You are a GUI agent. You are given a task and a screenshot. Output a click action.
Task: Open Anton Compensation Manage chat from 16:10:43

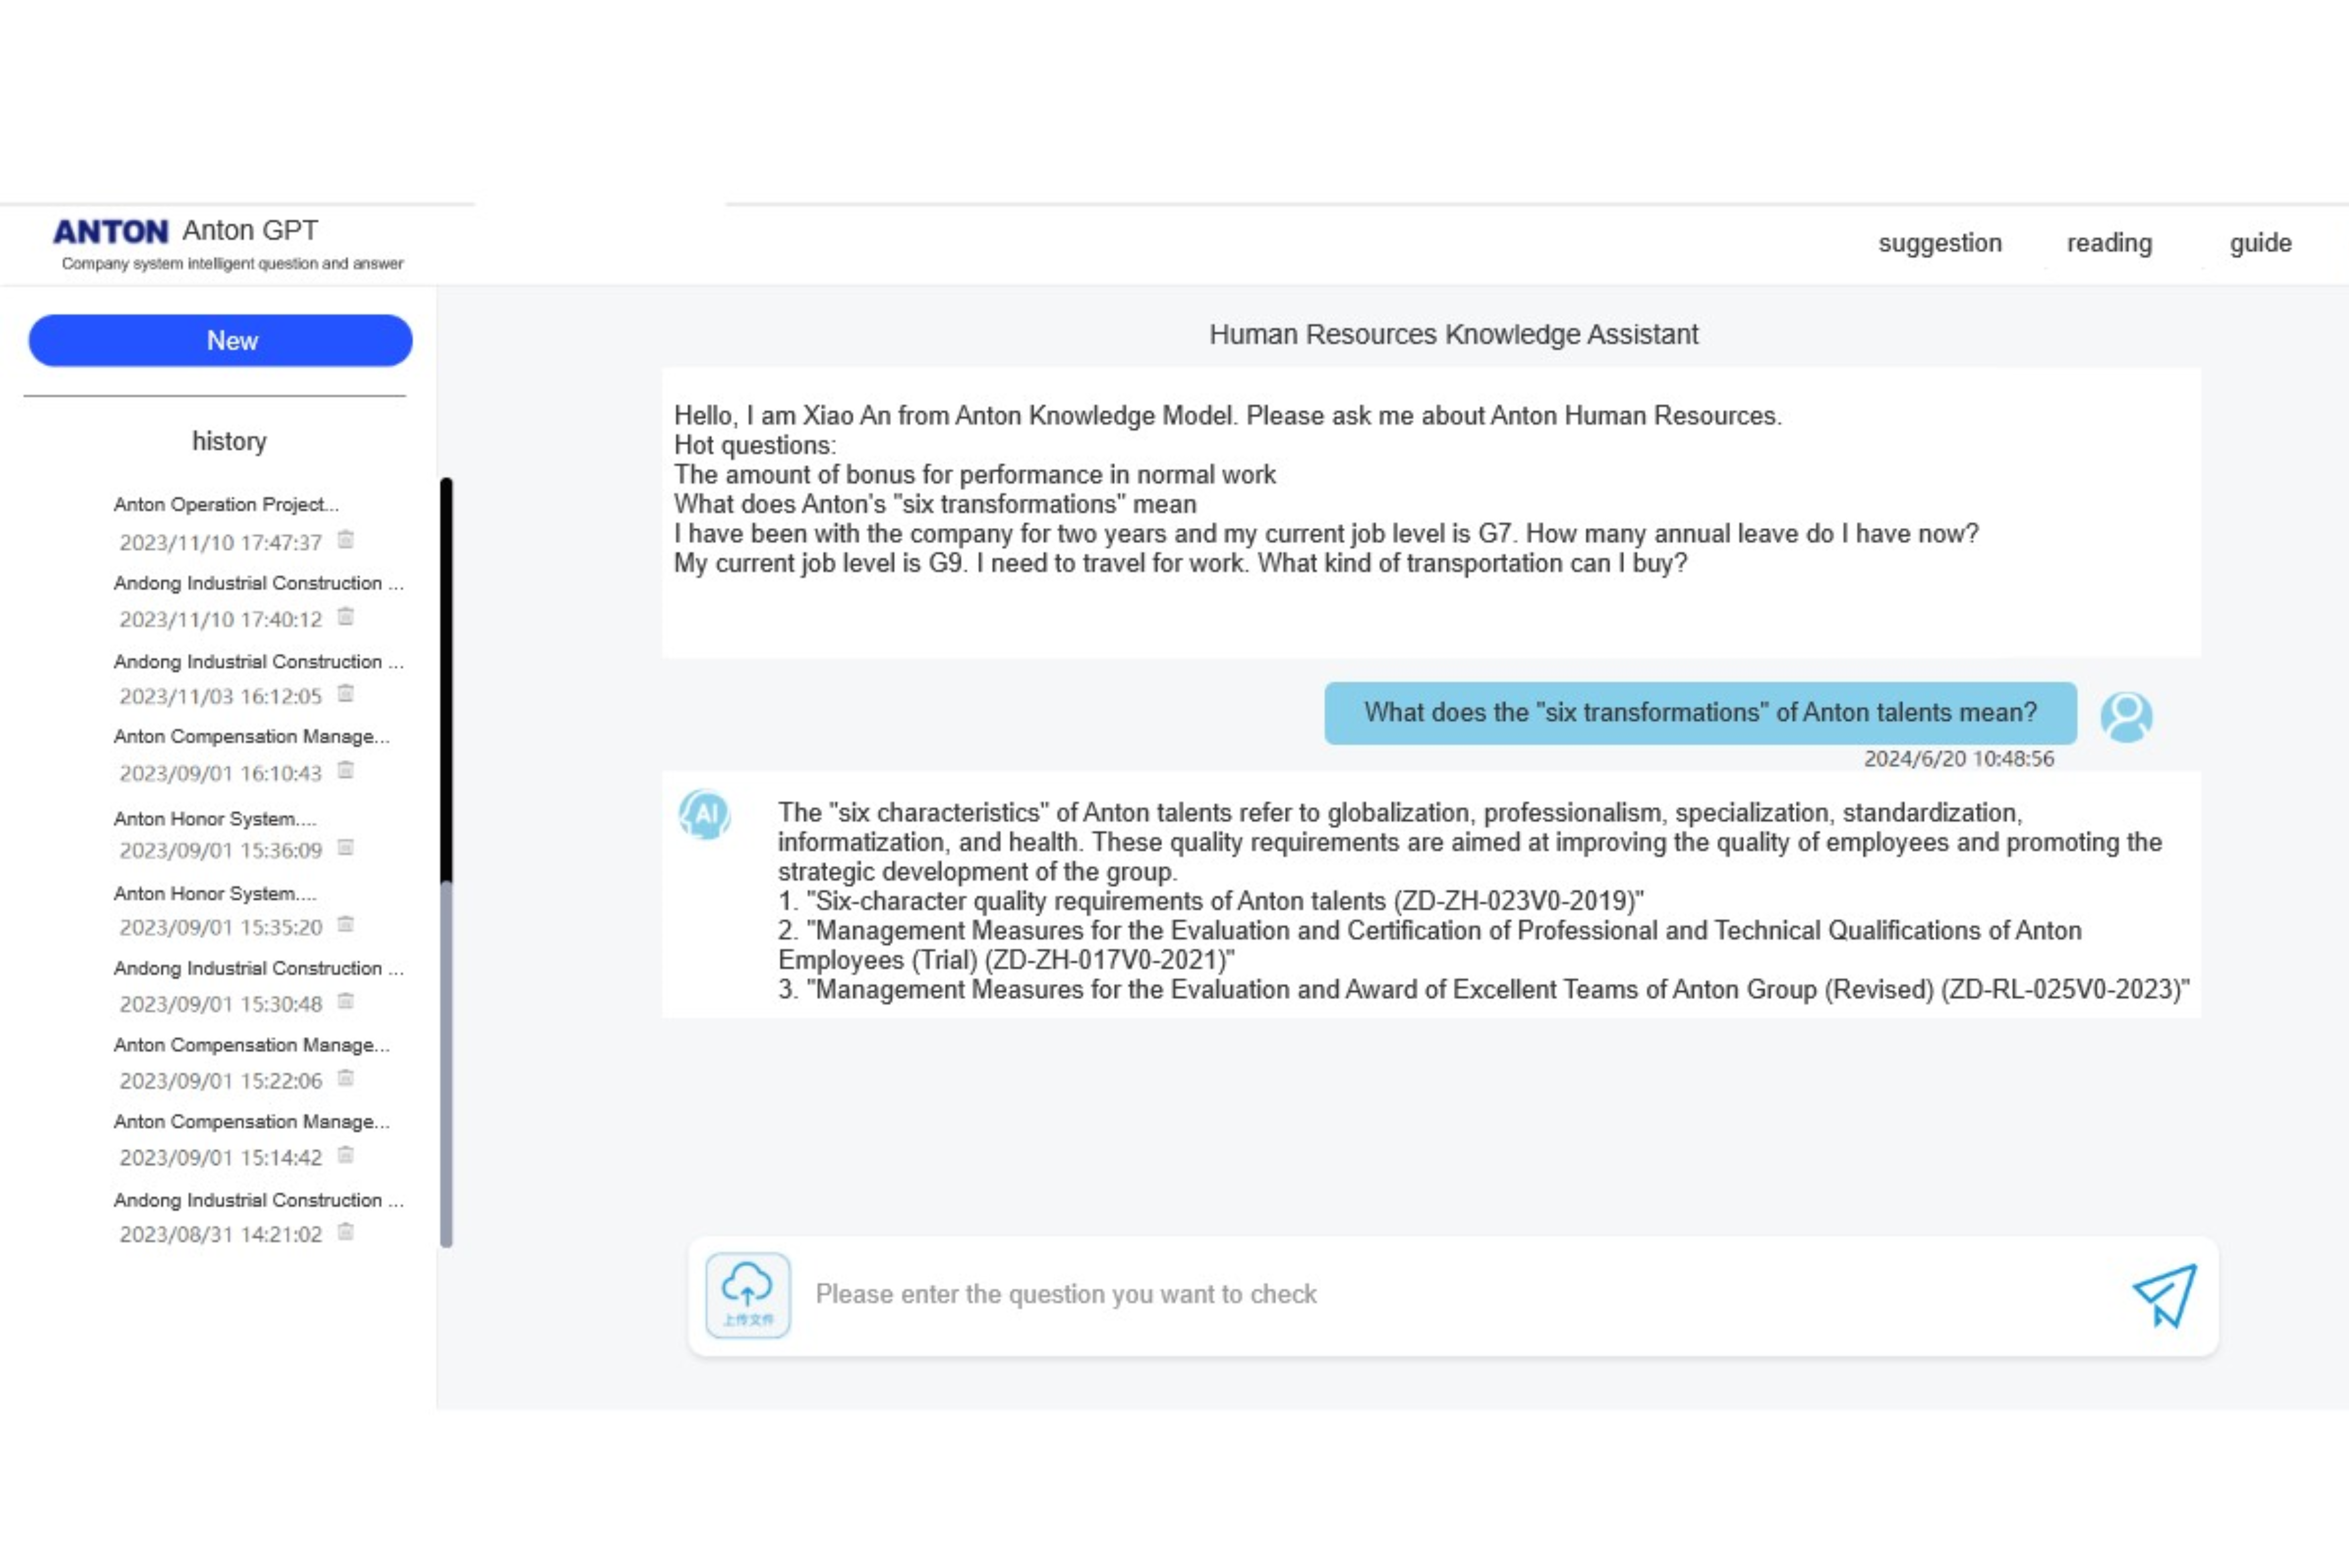pos(251,736)
